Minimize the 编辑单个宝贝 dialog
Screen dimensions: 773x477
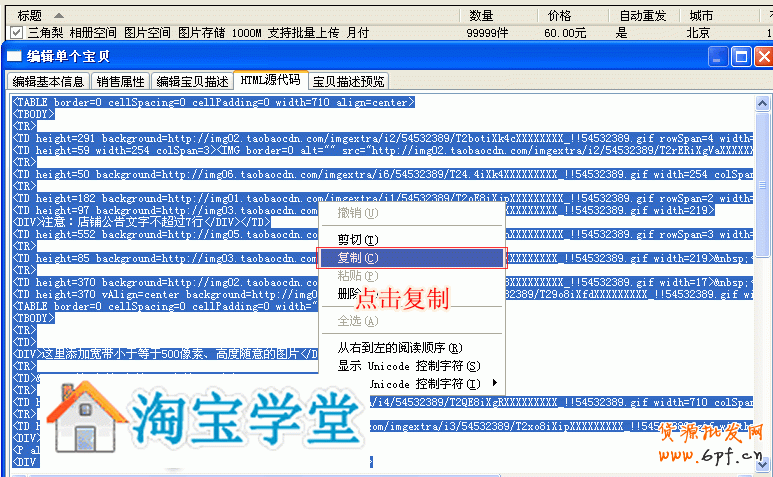click(718, 57)
